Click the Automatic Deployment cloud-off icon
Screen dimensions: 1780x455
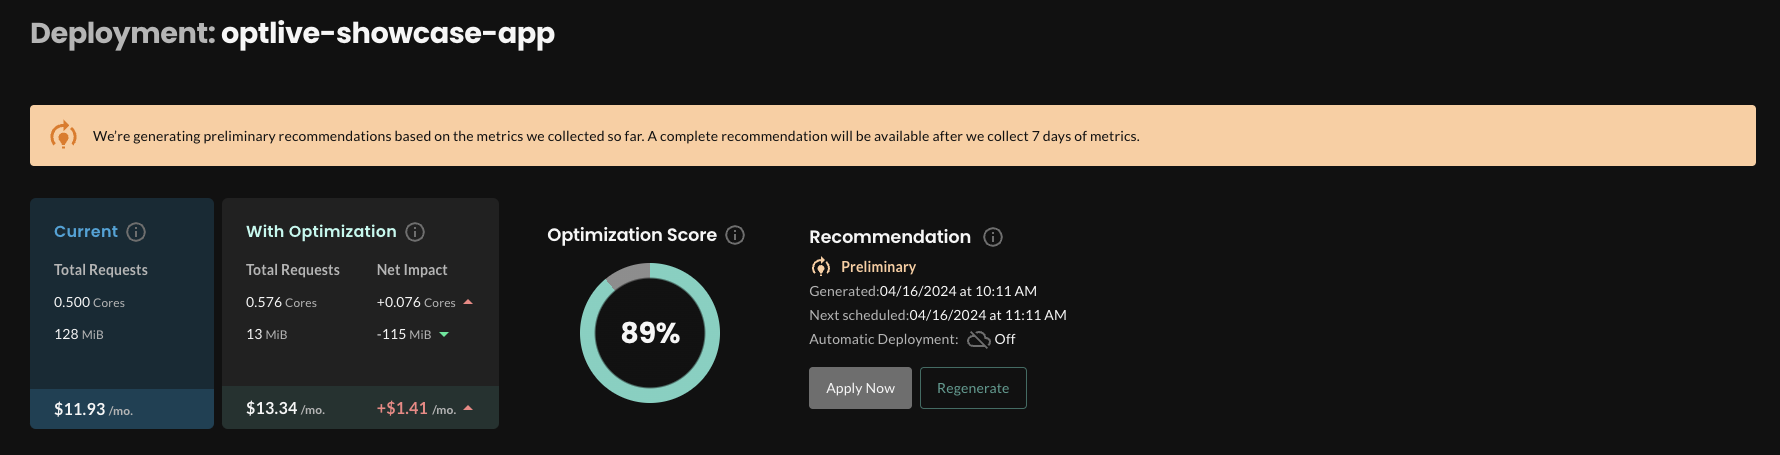(x=978, y=340)
